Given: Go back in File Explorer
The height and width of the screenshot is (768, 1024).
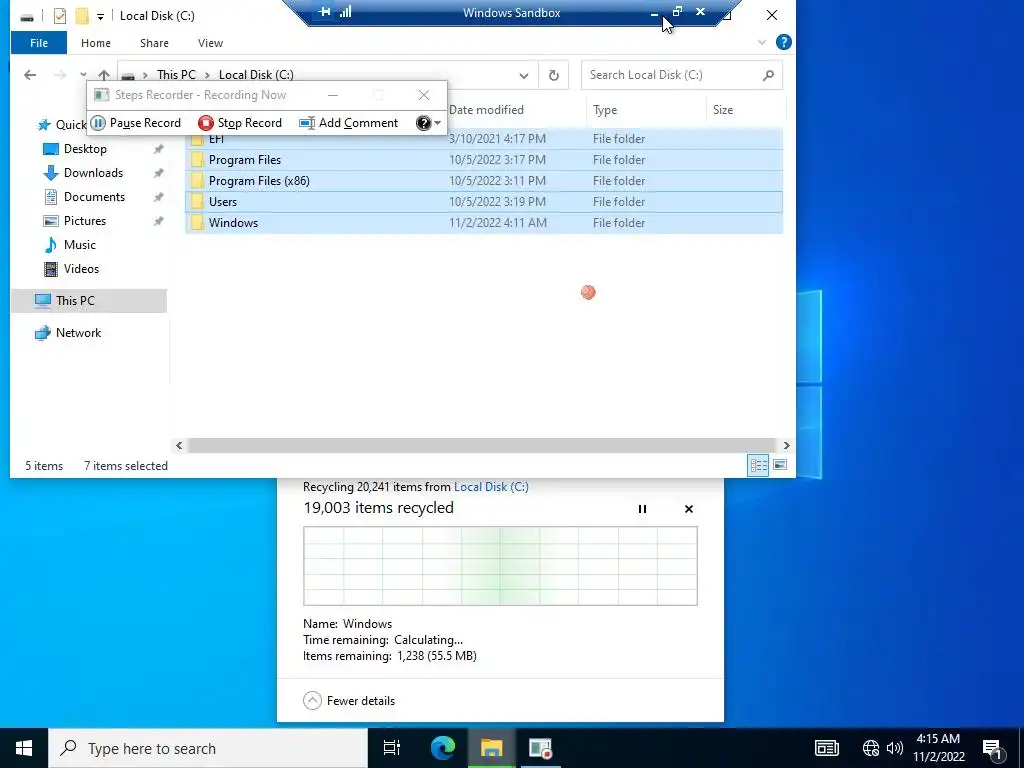Looking at the screenshot, I should [x=30, y=75].
